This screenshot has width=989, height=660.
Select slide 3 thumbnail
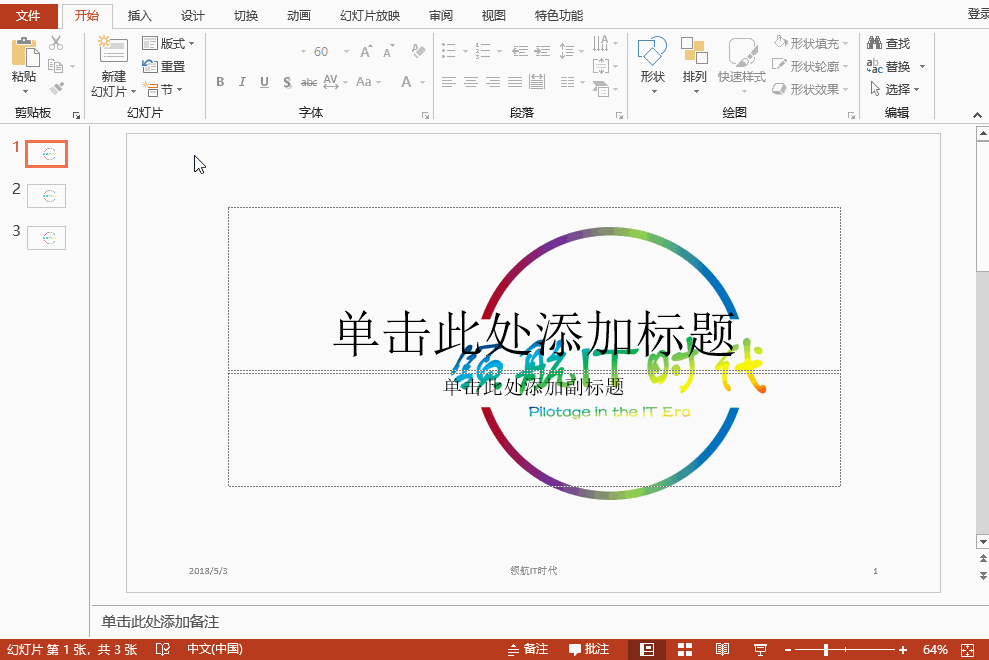click(47, 238)
